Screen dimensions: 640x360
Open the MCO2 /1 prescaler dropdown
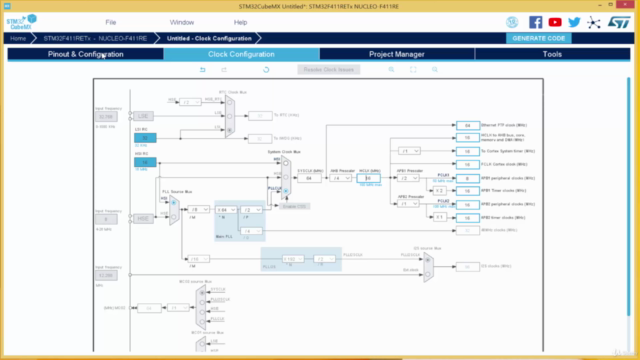[178, 307]
